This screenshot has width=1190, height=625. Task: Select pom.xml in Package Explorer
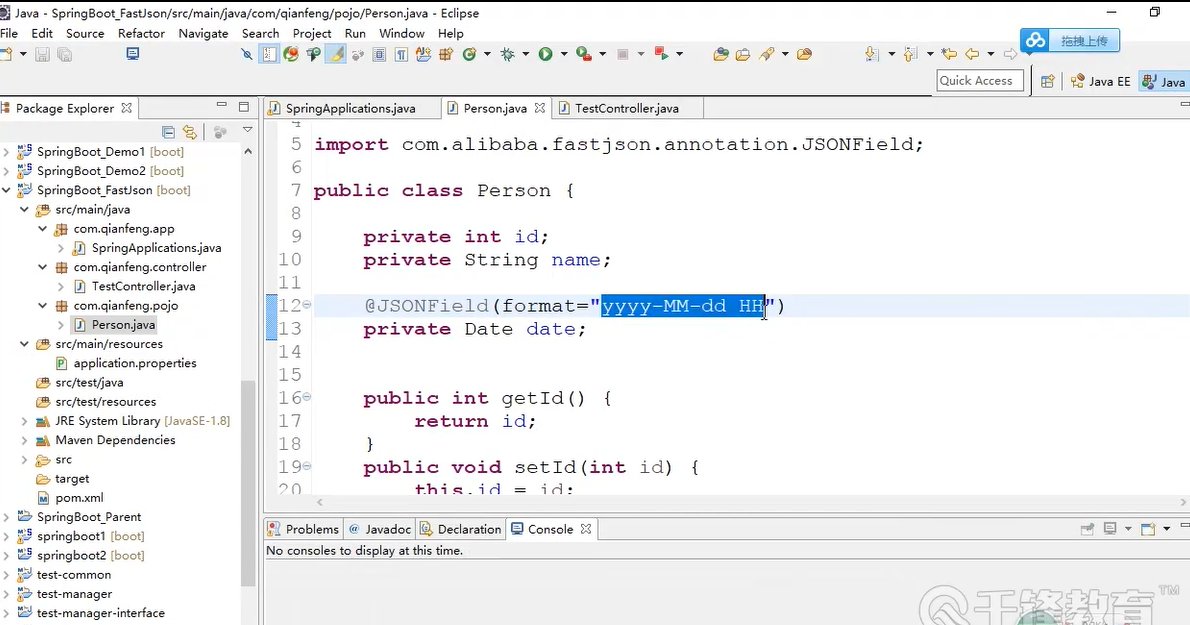80,498
